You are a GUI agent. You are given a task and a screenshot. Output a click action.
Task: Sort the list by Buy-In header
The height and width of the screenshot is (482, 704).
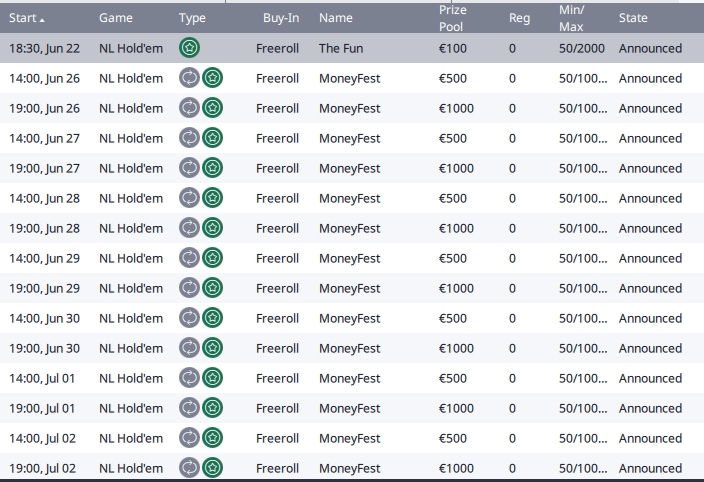[279, 18]
